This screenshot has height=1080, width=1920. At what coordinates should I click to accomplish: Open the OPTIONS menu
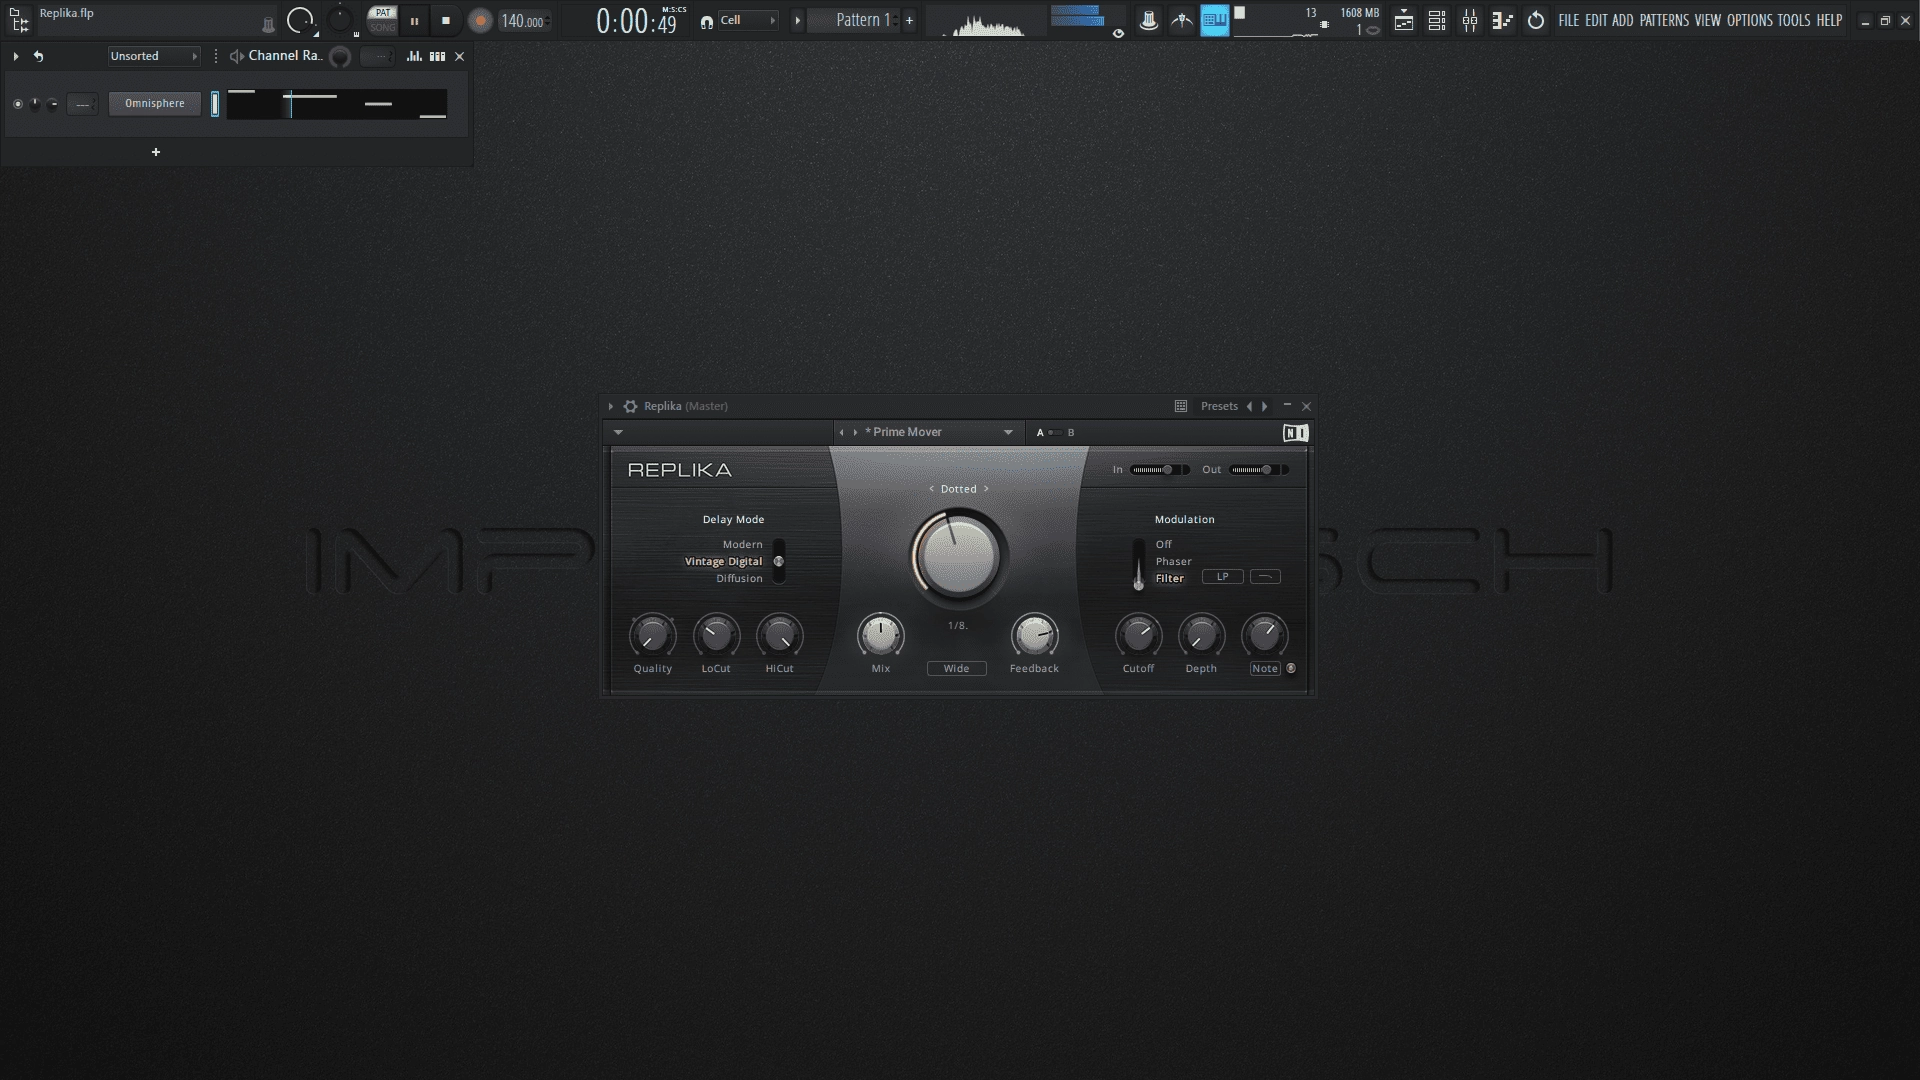(1749, 20)
